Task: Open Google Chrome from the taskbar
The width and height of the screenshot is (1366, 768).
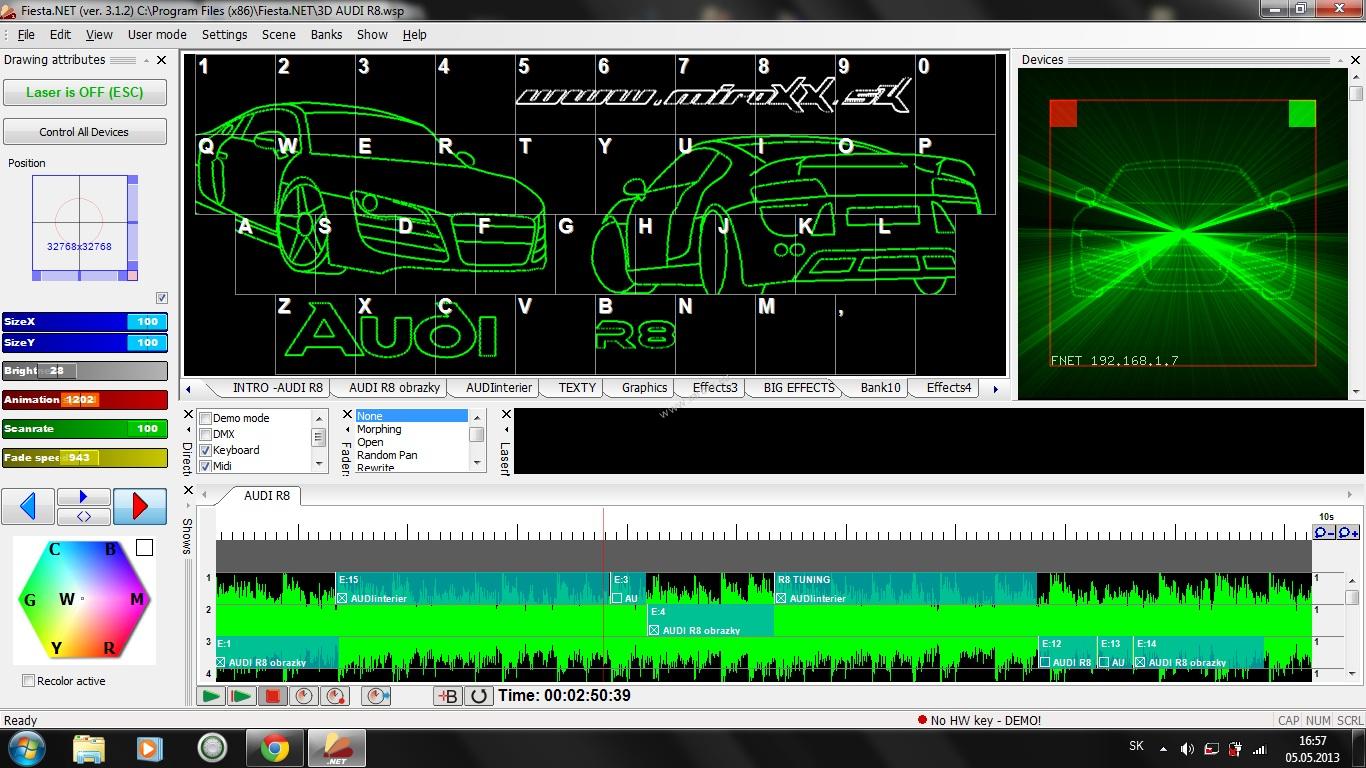Action: pyautogui.click(x=275, y=748)
